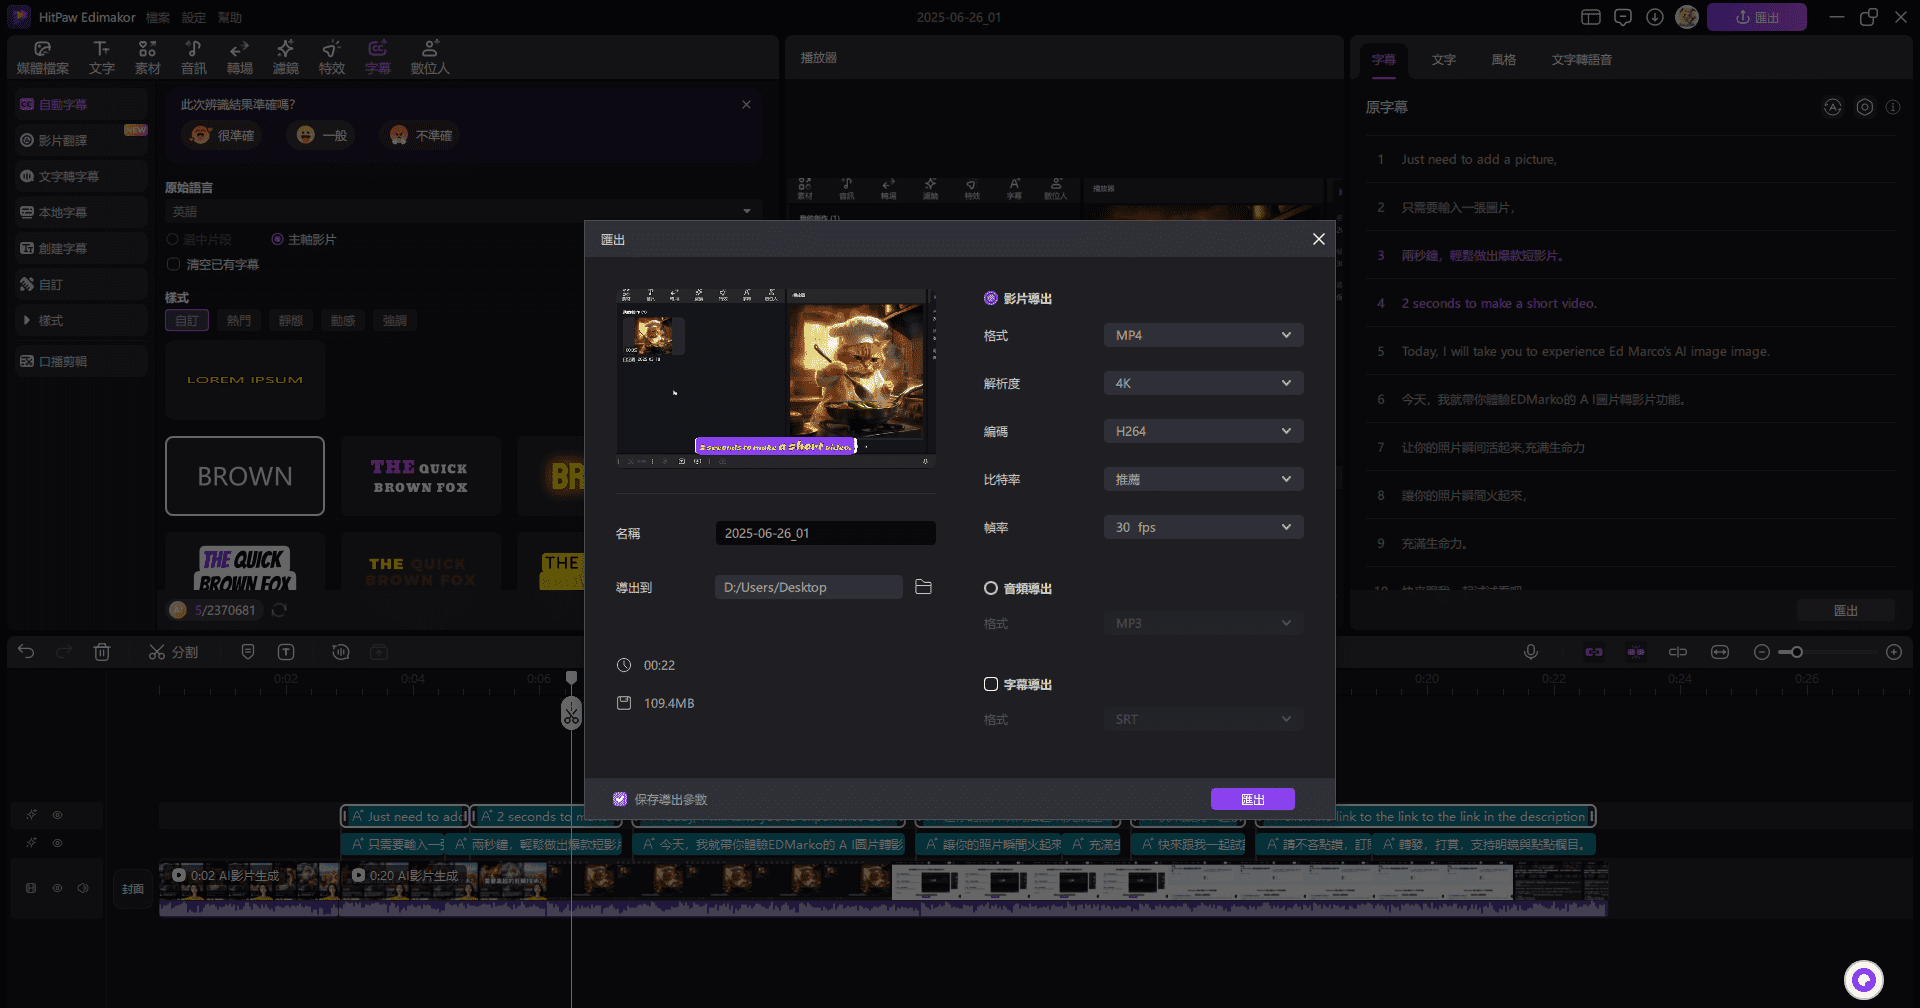Screen dimensions: 1920x1008
Task: Open the 格式 MP4 dropdown
Action: 1203,335
